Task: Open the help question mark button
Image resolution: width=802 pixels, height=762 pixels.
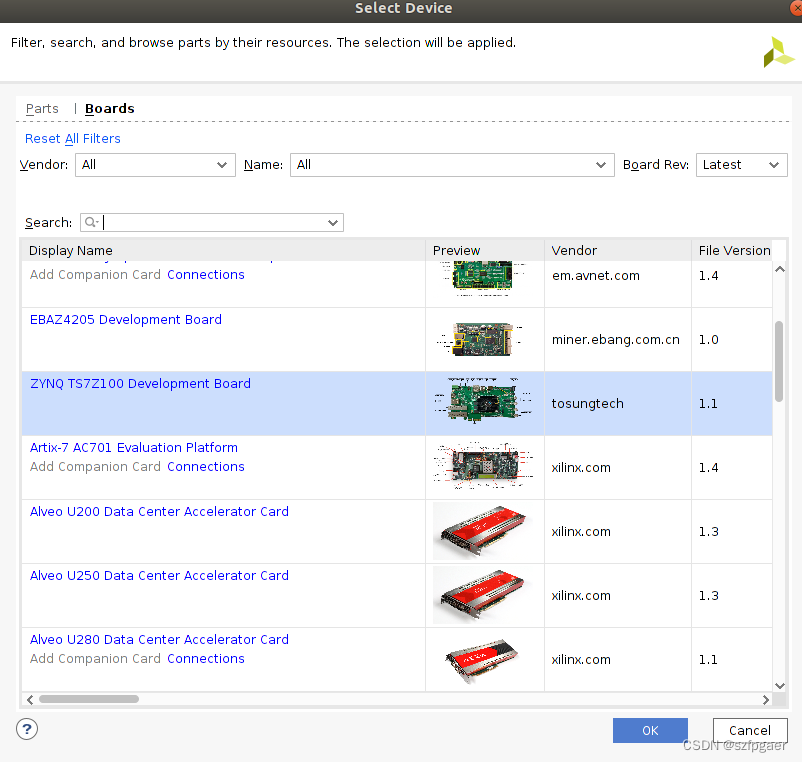Action: 27,729
